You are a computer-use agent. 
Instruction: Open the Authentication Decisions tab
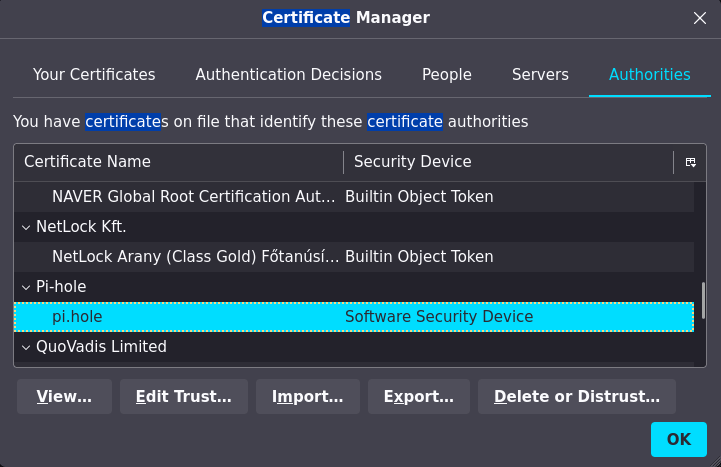[x=289, y=74]
